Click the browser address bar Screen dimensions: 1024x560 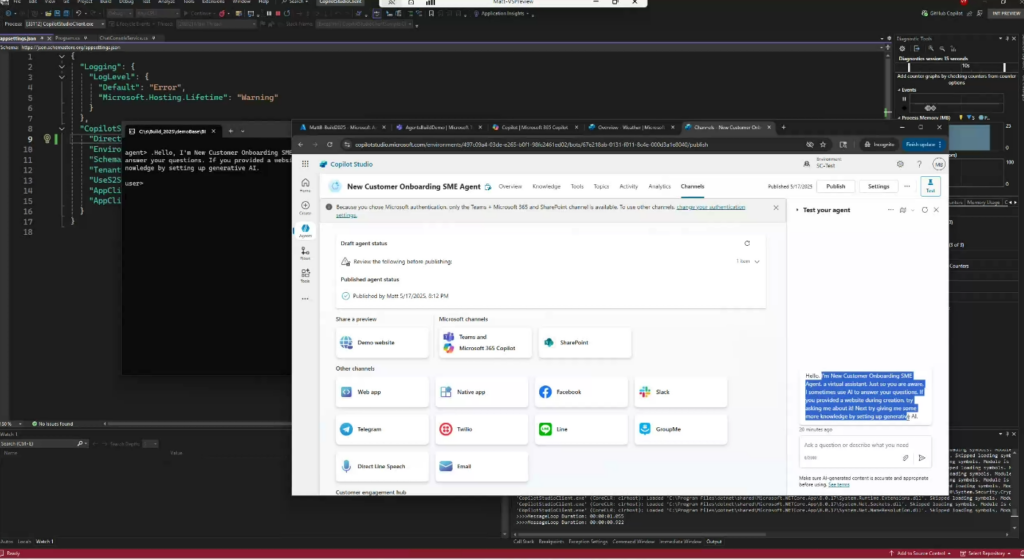(577, 144)
